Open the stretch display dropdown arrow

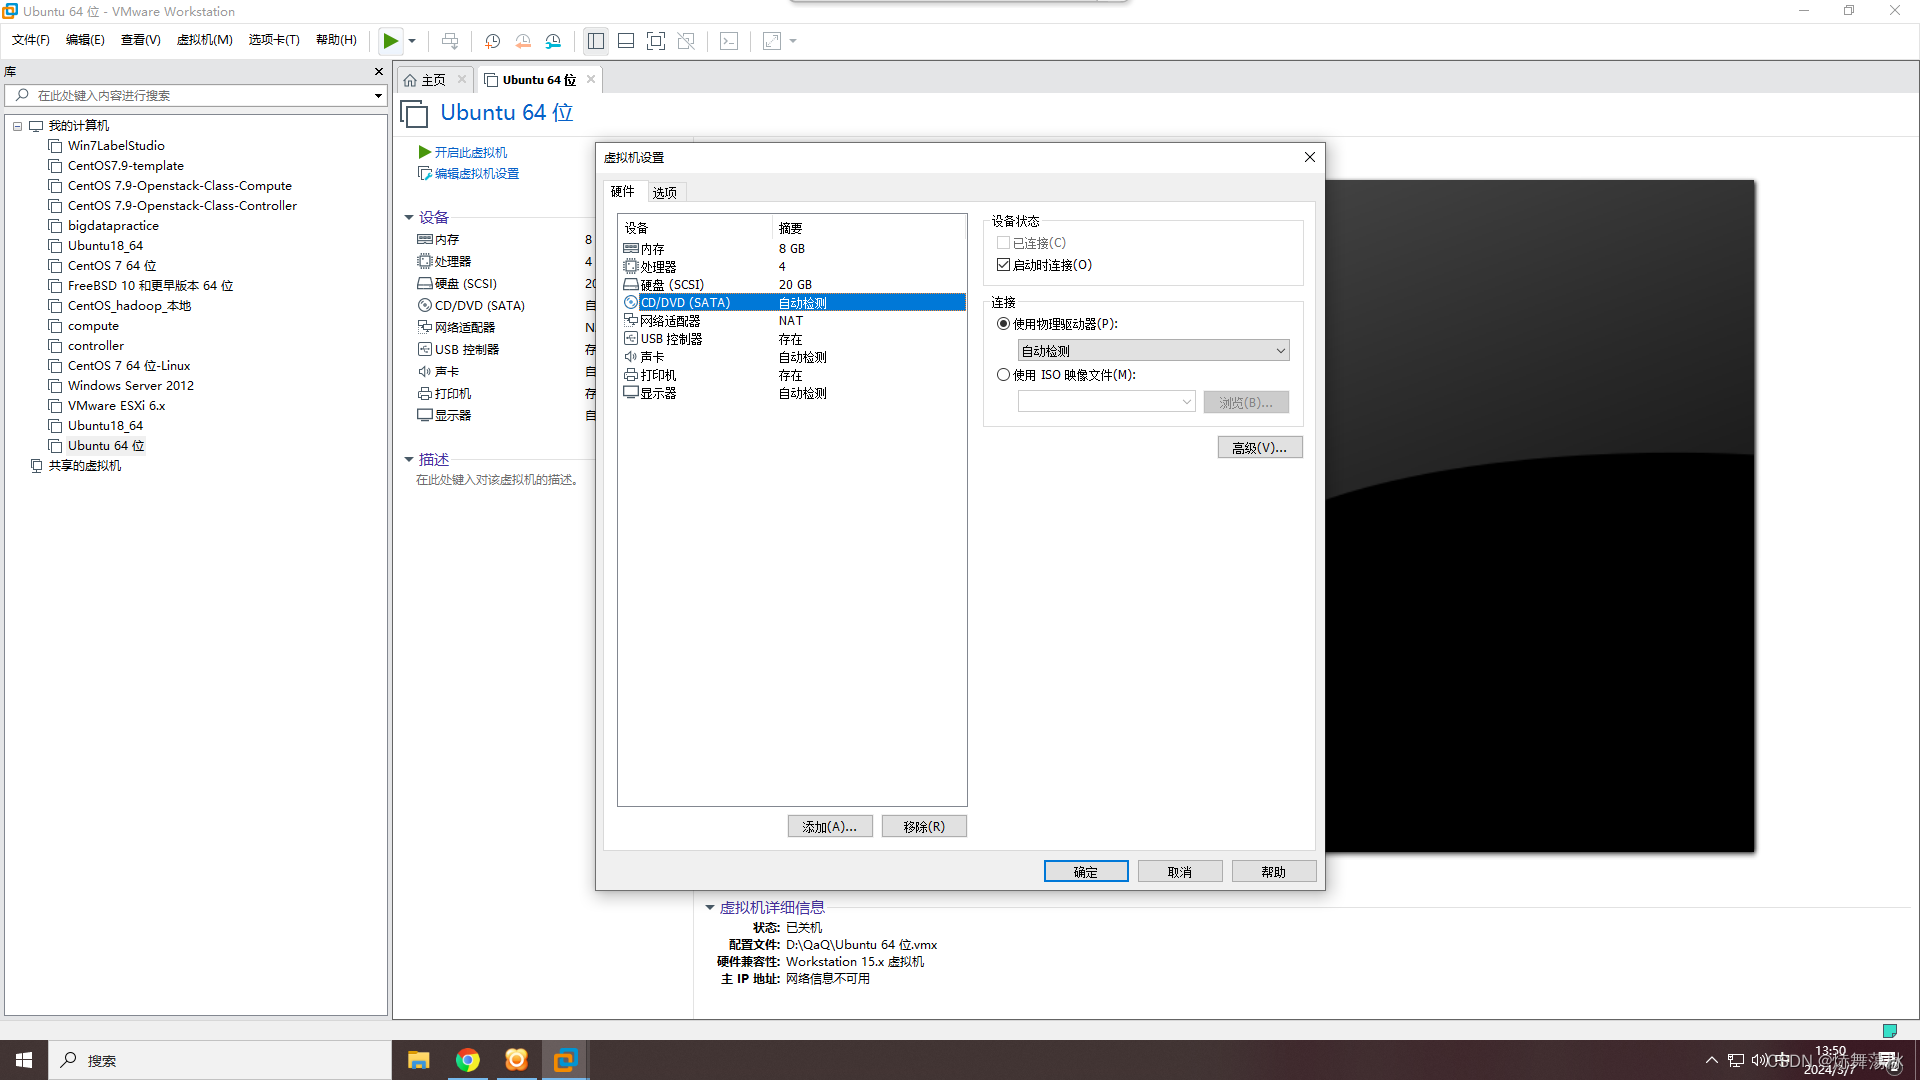tap(793, 41)
